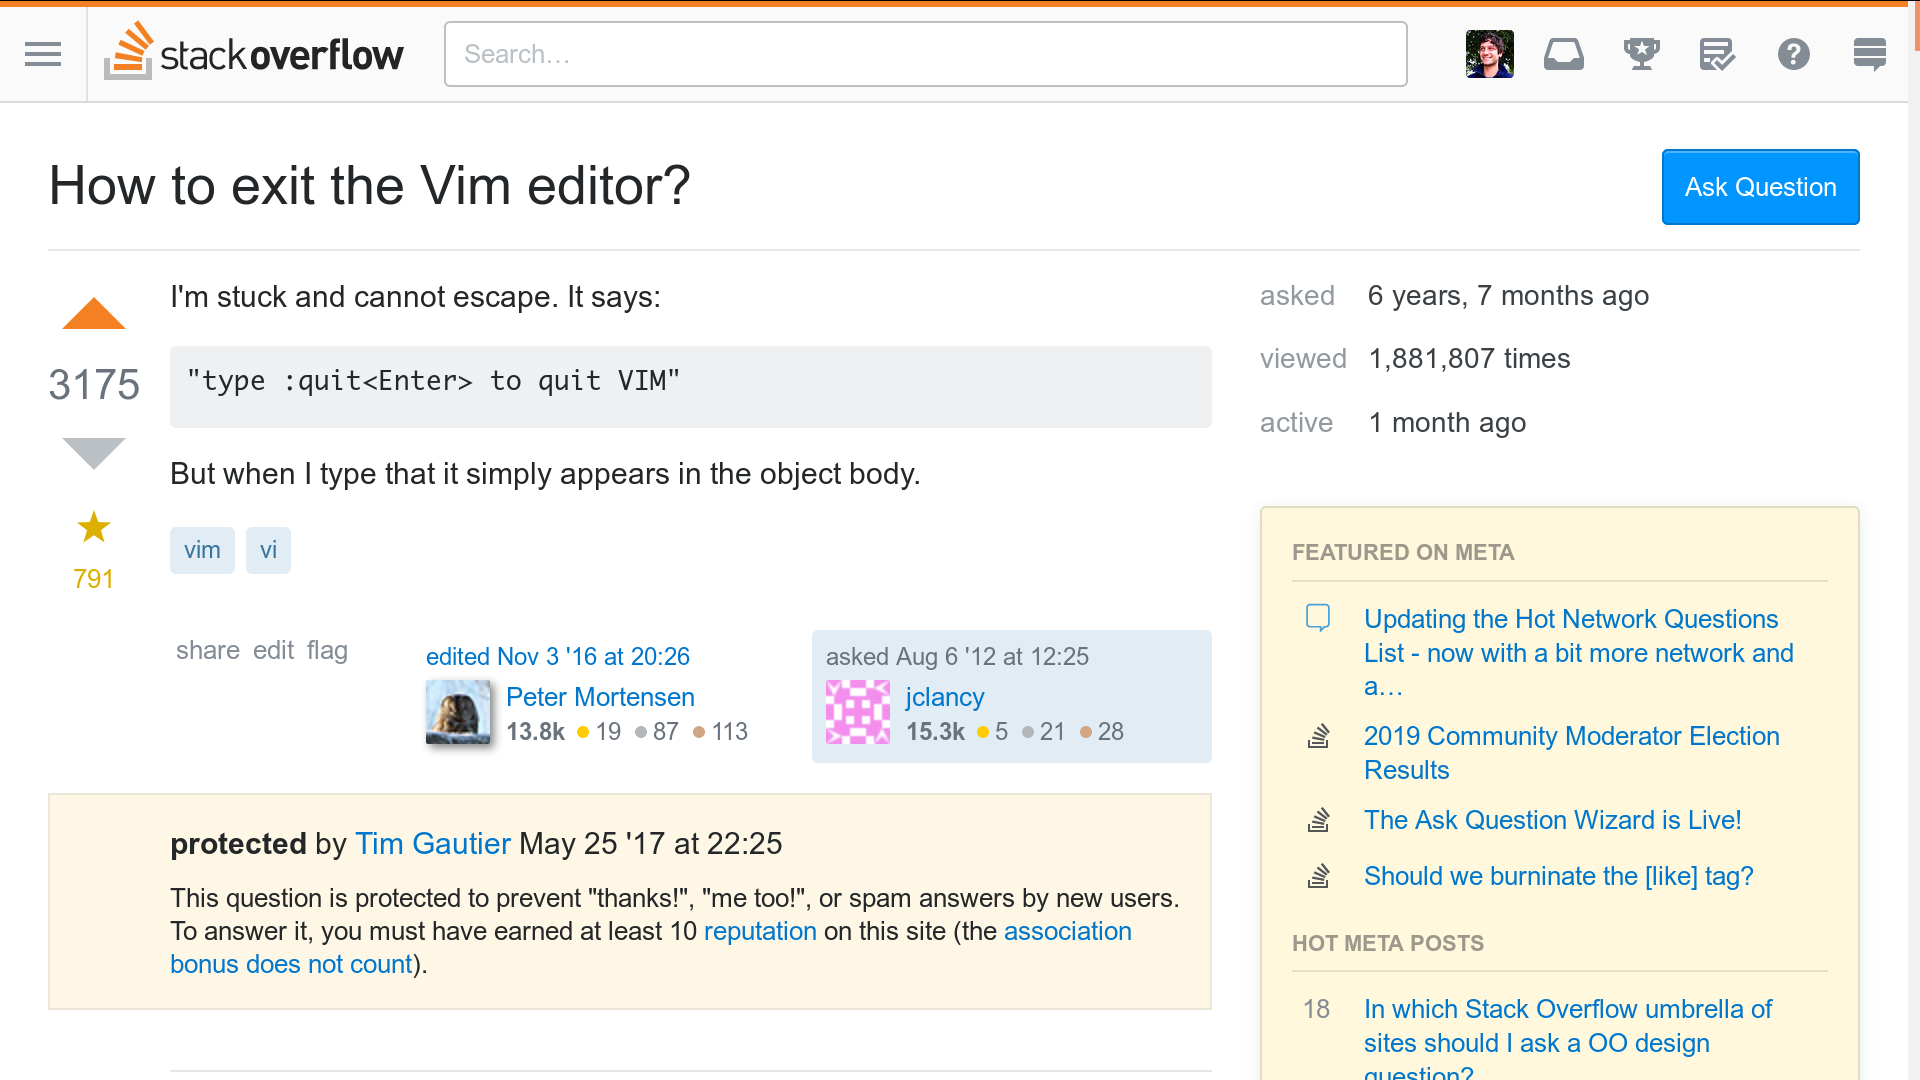Open the help question-mark icon
Screen dimensions: 1920x1080
pyautogui.click(x=1793, y=54)
